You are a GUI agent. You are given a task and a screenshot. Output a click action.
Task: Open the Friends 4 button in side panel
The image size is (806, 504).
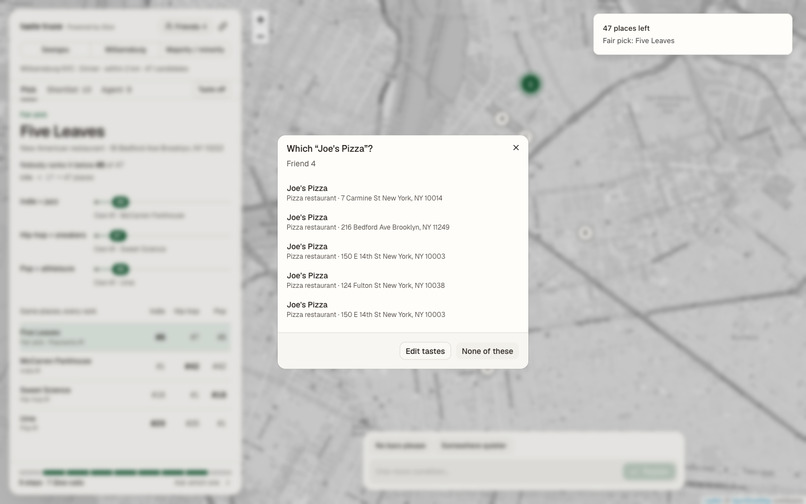tap(186, 26)
